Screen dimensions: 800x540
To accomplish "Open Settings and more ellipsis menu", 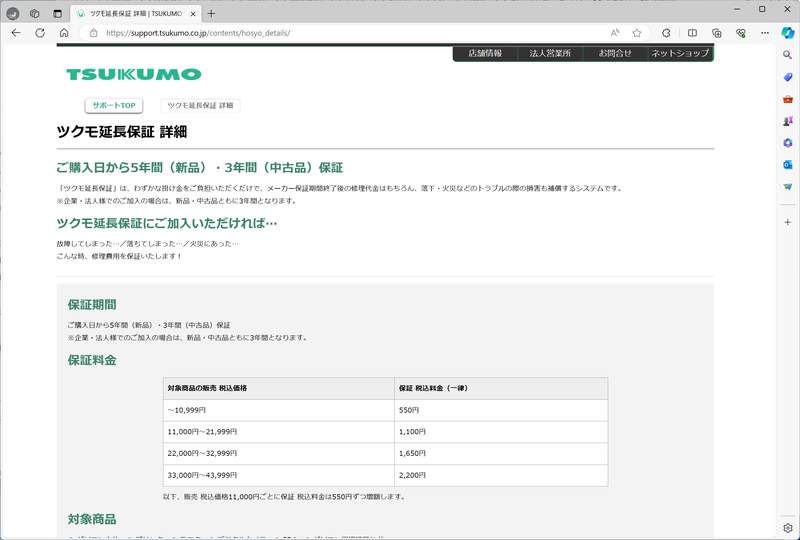I will click(x=765, y=33).
